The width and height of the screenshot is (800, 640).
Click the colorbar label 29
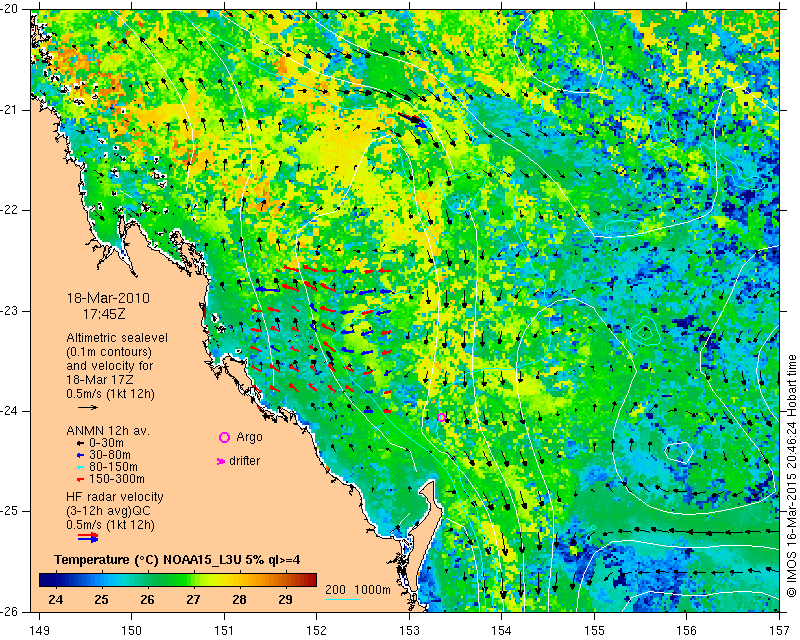285,599
